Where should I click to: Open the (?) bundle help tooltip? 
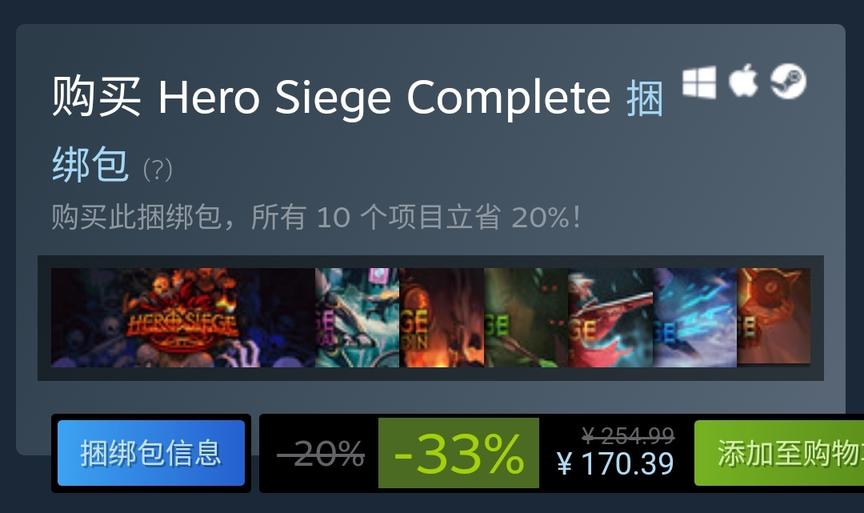pos(158,170)
